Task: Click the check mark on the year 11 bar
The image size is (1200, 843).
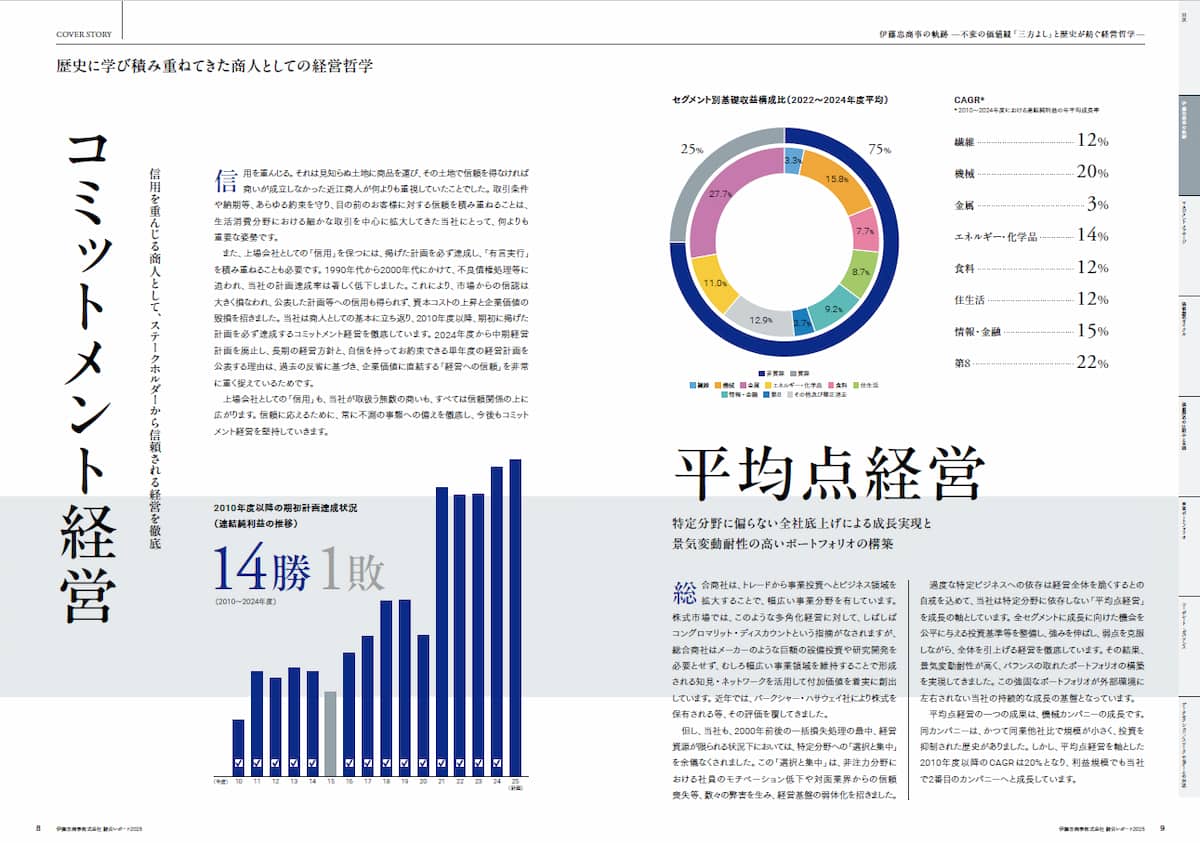Action: (x=257, y=765)
